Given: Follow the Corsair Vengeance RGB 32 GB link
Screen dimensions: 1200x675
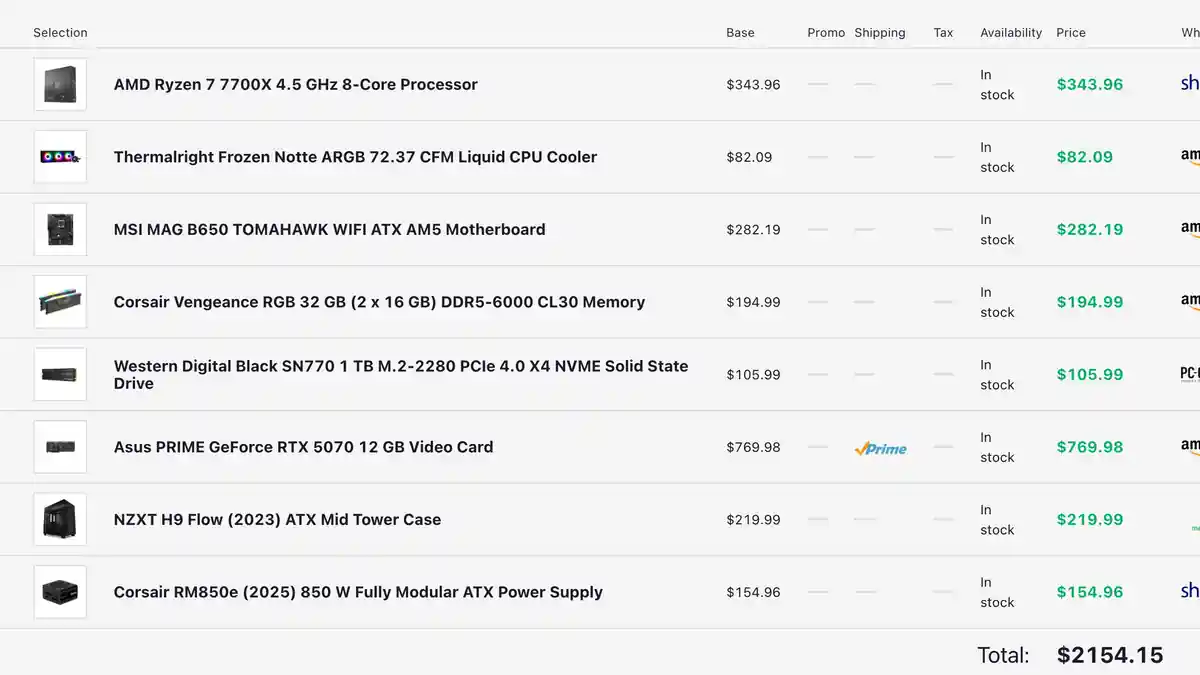Looking at the screenshot, I should coord(379,302).
